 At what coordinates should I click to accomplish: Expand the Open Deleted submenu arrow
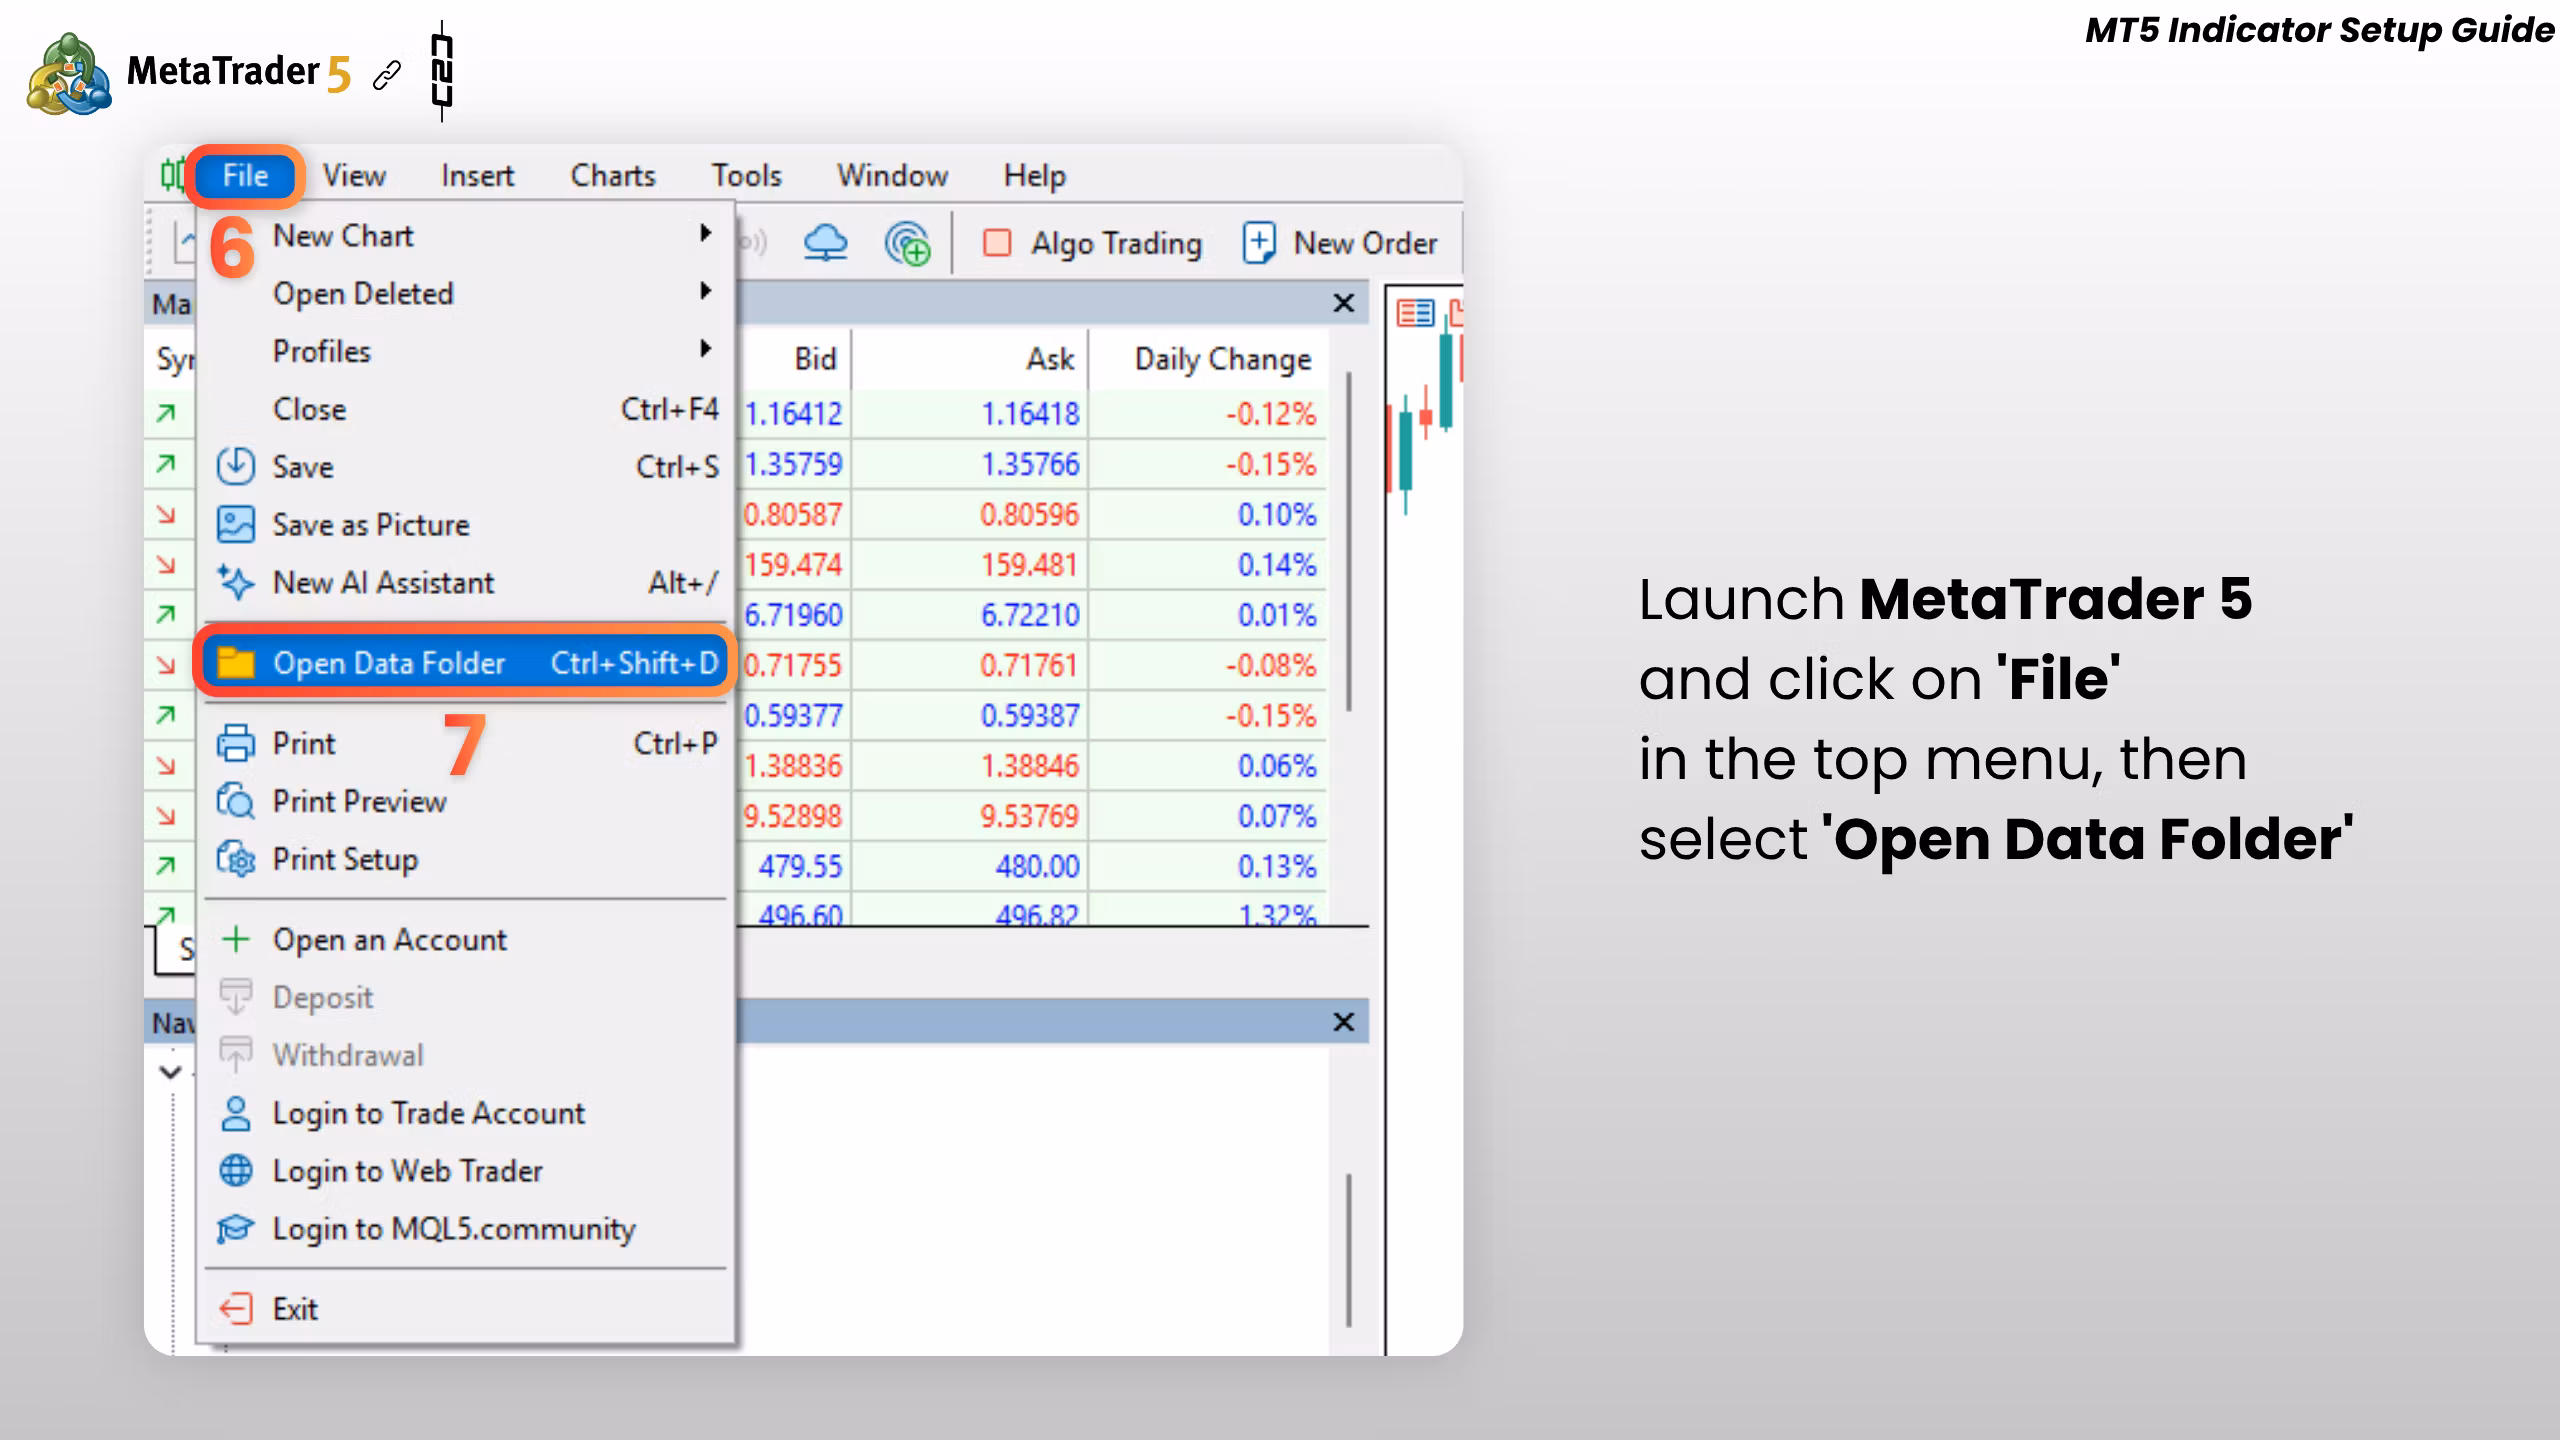pos(705,291)
